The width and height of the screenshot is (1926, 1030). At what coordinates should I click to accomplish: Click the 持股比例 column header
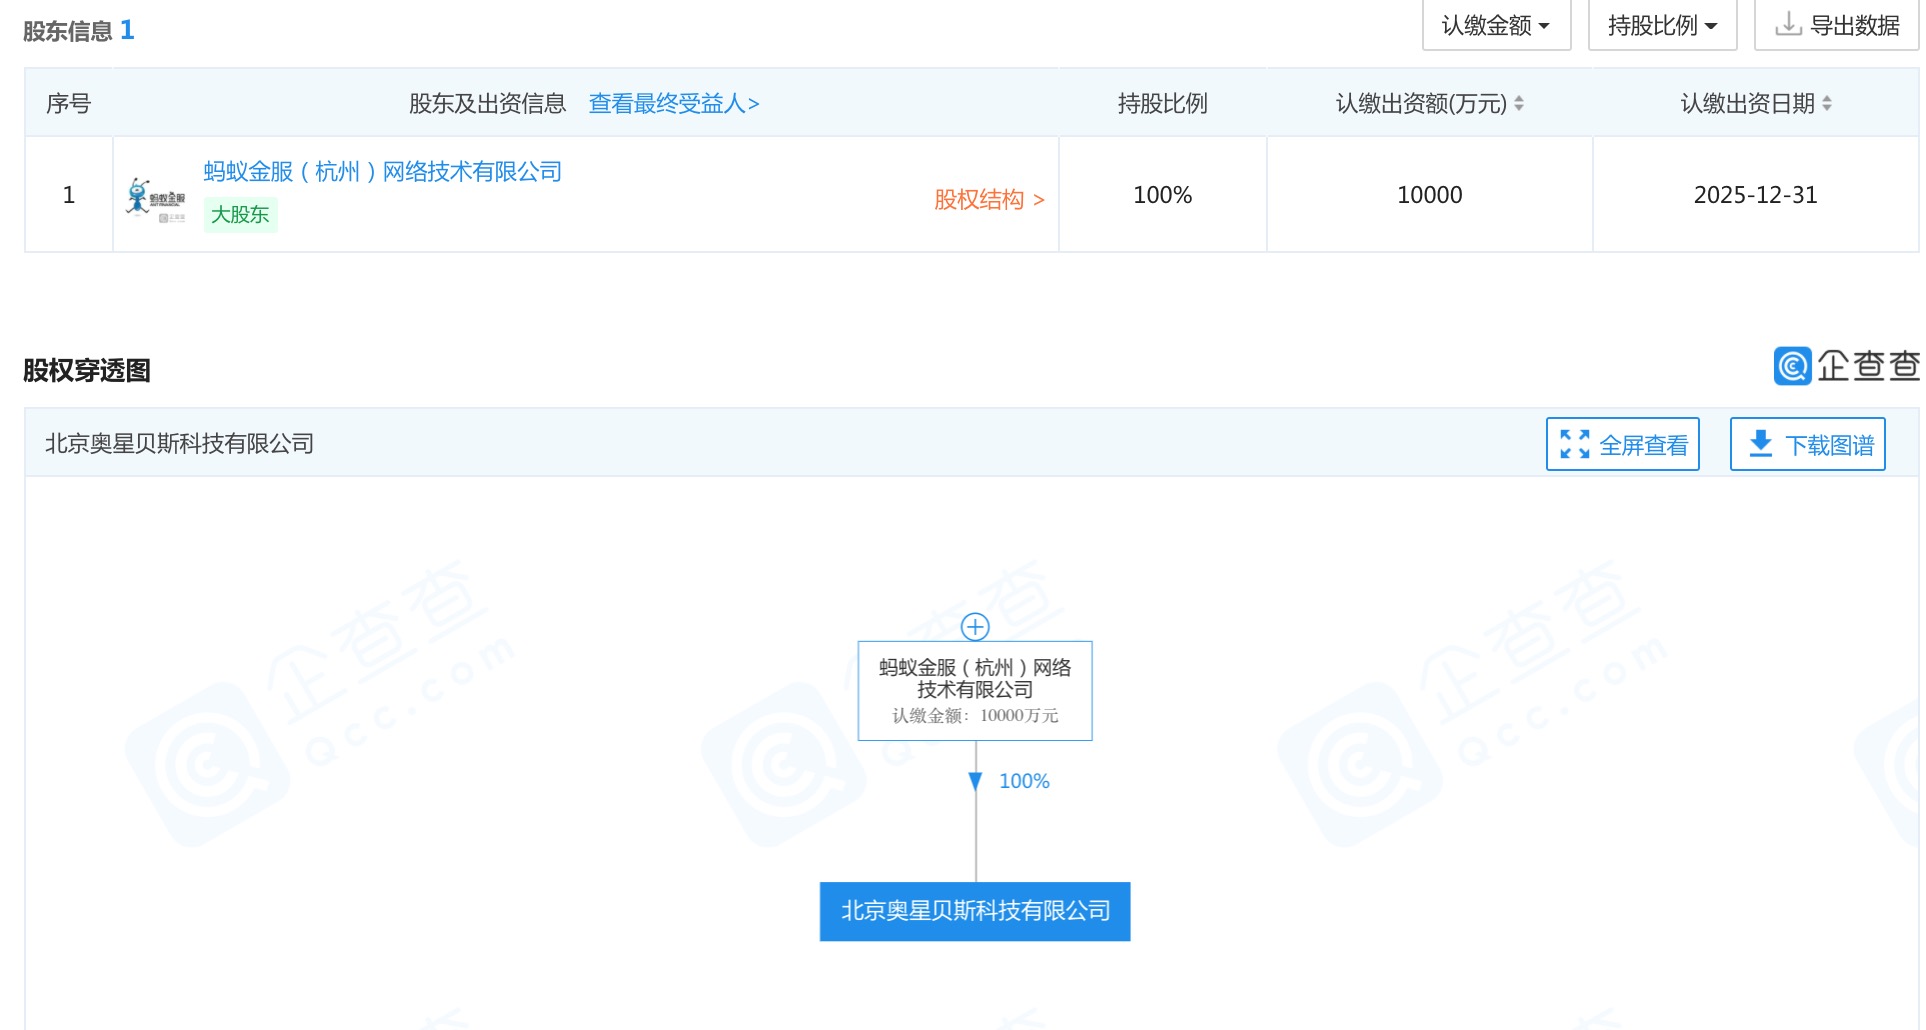click(1162, 103)
